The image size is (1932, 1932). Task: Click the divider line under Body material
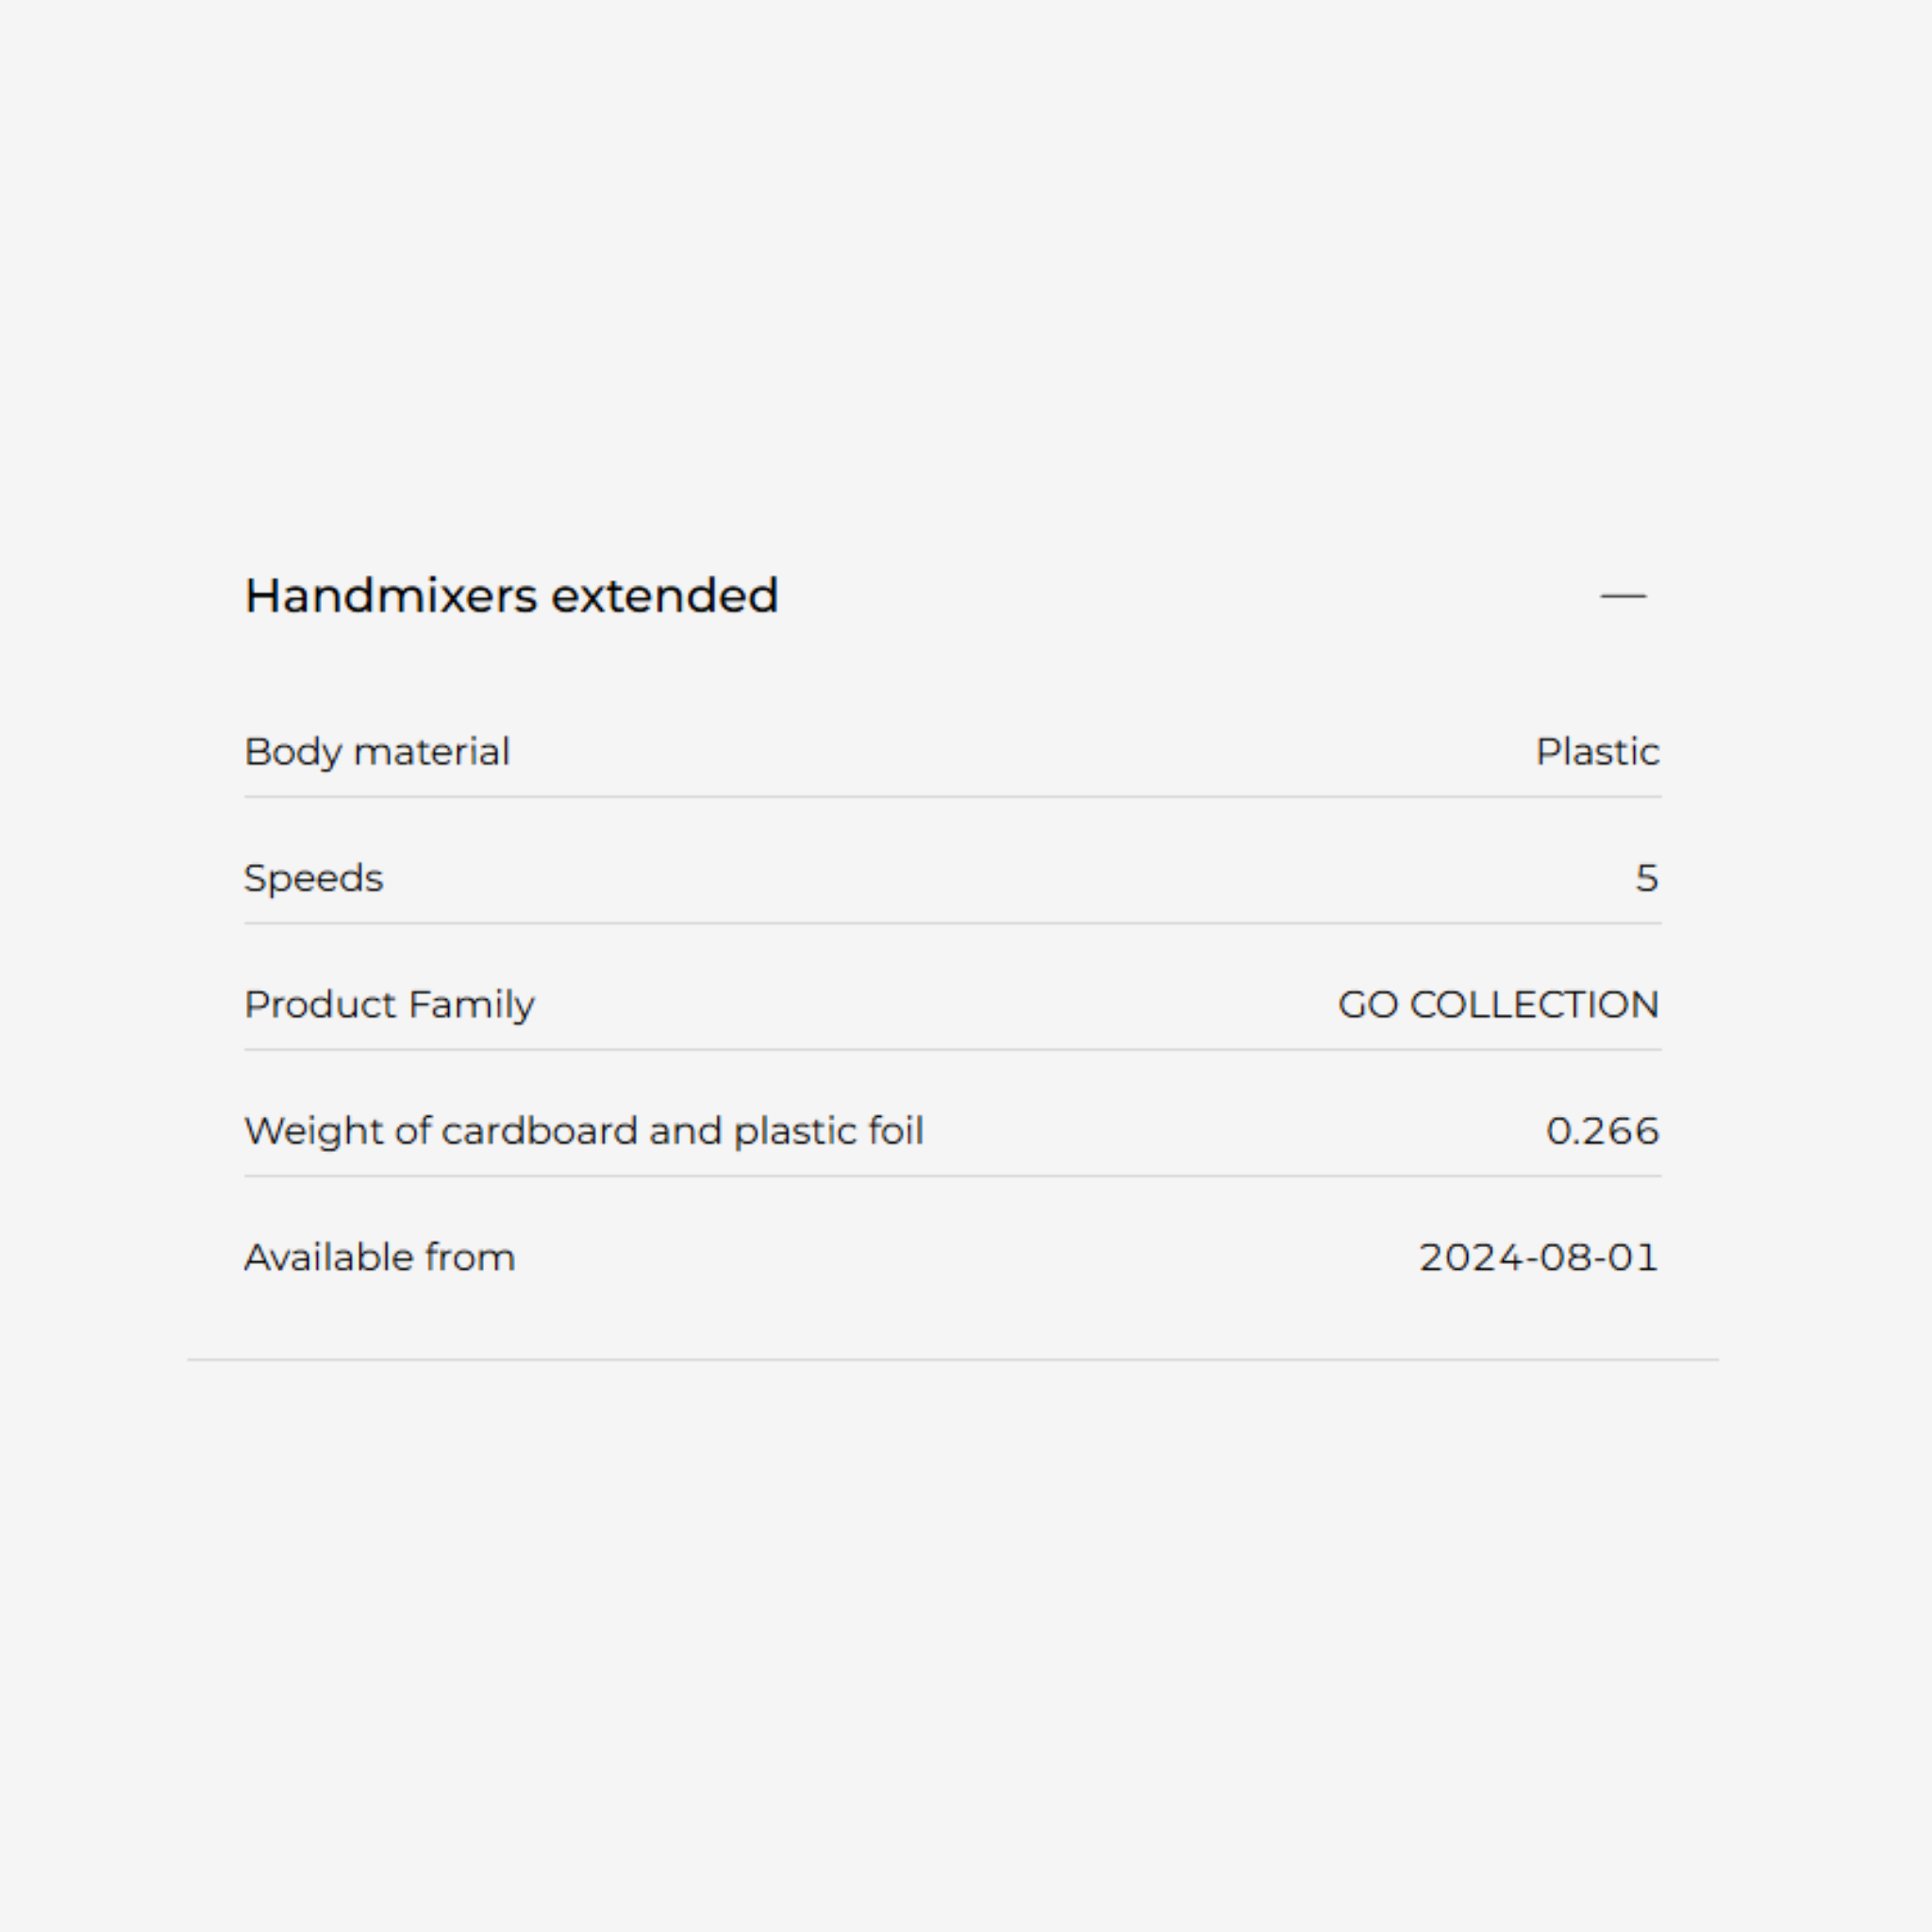952,797
